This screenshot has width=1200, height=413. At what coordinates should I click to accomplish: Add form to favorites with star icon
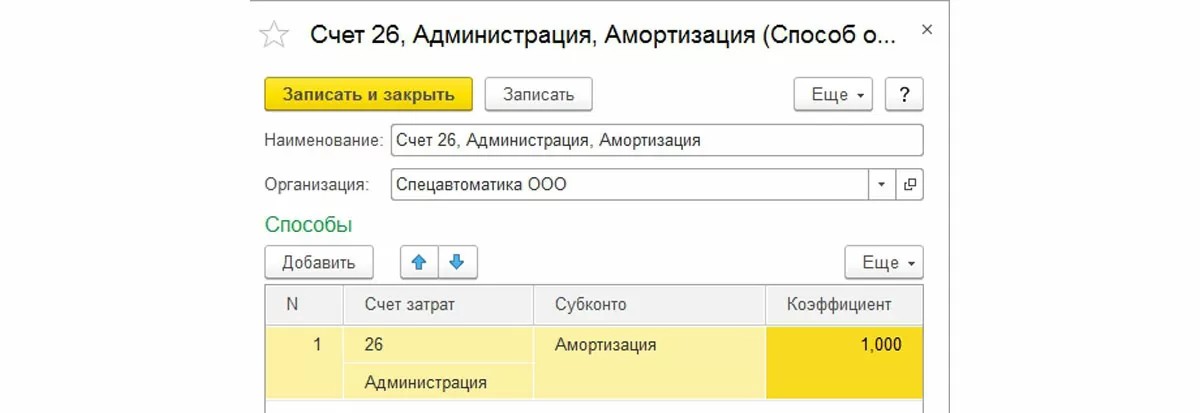point(273,35)
